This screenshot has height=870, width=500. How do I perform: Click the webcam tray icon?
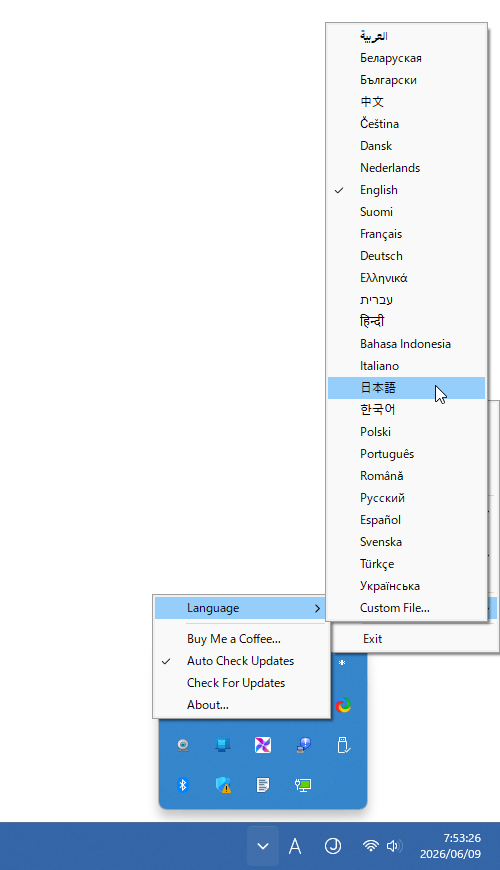183,745
